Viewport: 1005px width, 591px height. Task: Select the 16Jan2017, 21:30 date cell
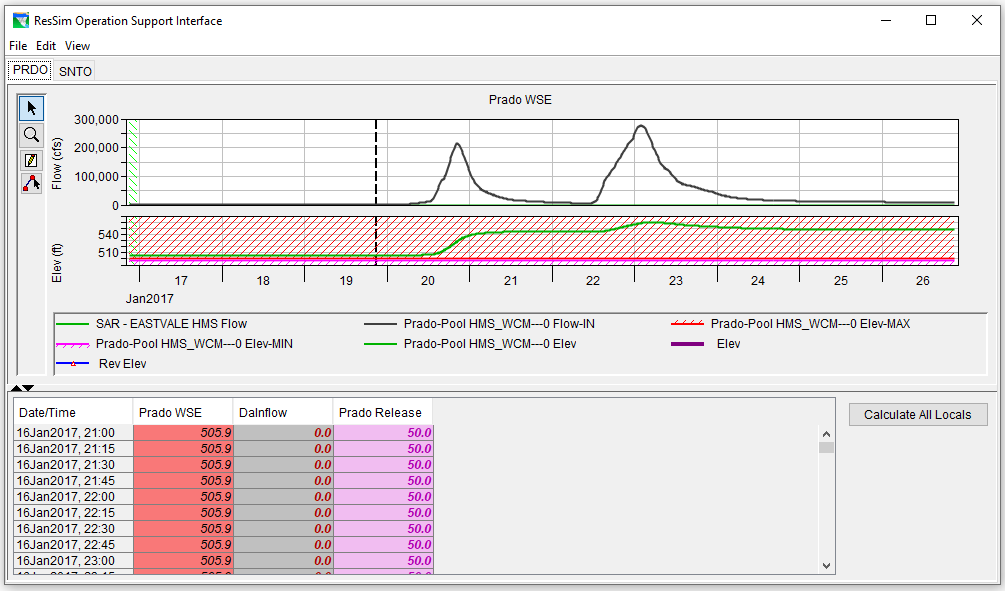click(x=73, y=465)
